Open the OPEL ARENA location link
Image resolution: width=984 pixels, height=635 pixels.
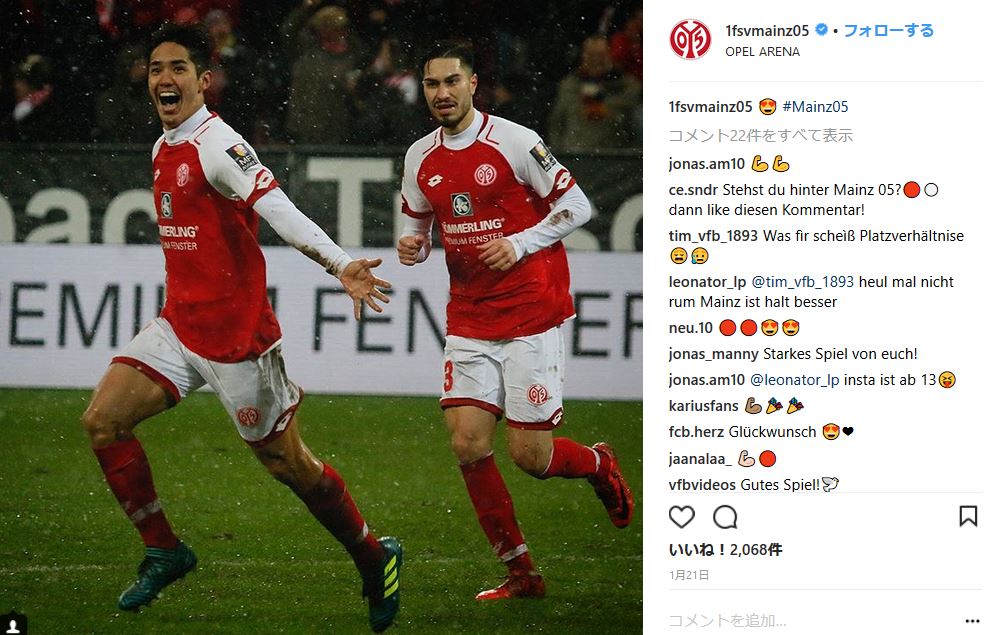click(762, 52)
